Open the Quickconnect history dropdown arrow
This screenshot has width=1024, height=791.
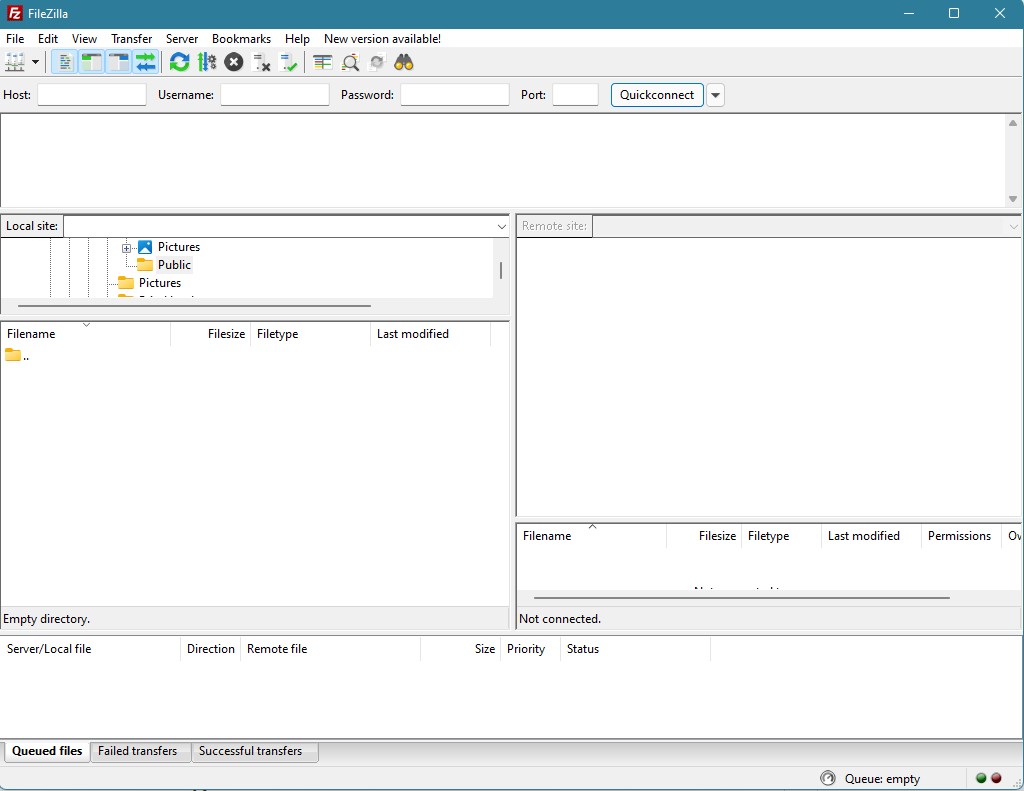point(715,95)
